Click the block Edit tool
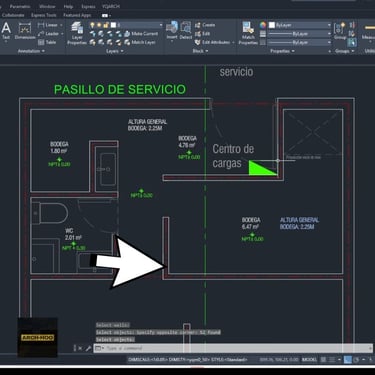 pos(203,34)
